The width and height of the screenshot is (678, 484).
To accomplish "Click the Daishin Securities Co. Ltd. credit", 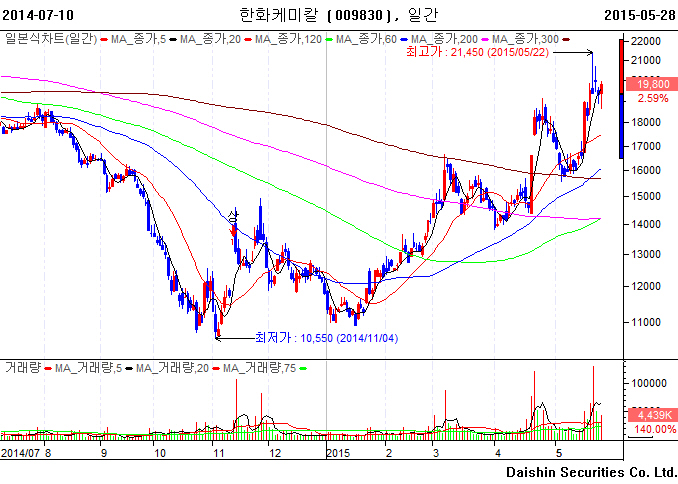I will pos(591,472).
